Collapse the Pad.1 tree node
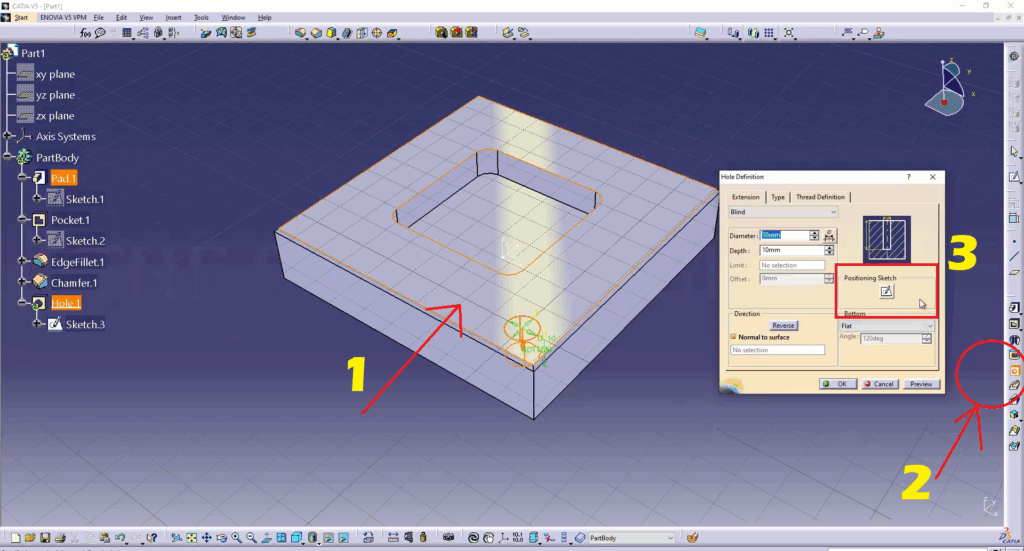Screen dimensions: 1024x551 (x=23, y=178)
